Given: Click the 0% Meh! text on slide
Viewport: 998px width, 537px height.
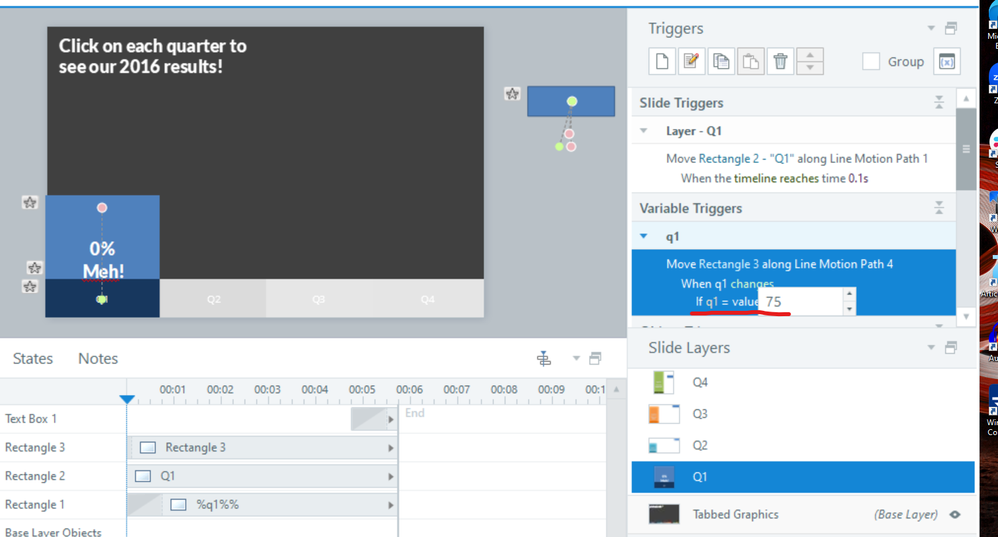Looking at the screenshot, I should [x=102, y=260].
